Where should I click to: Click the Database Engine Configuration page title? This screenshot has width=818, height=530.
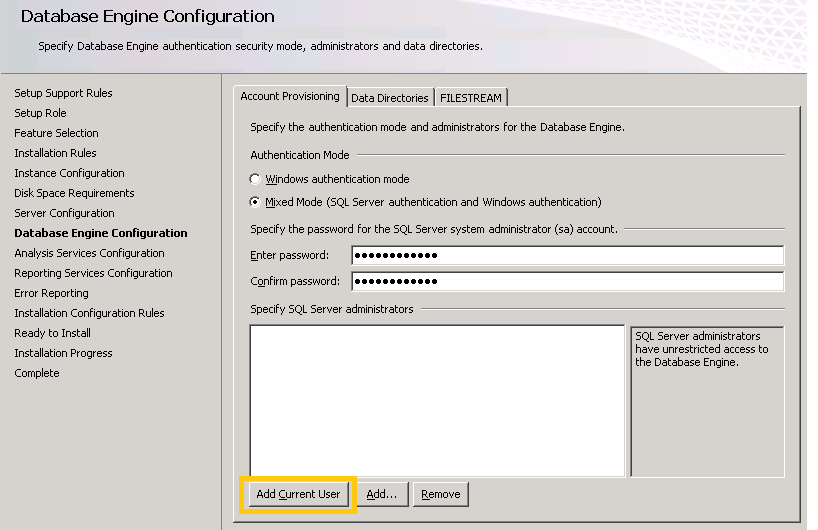(148, 16)
